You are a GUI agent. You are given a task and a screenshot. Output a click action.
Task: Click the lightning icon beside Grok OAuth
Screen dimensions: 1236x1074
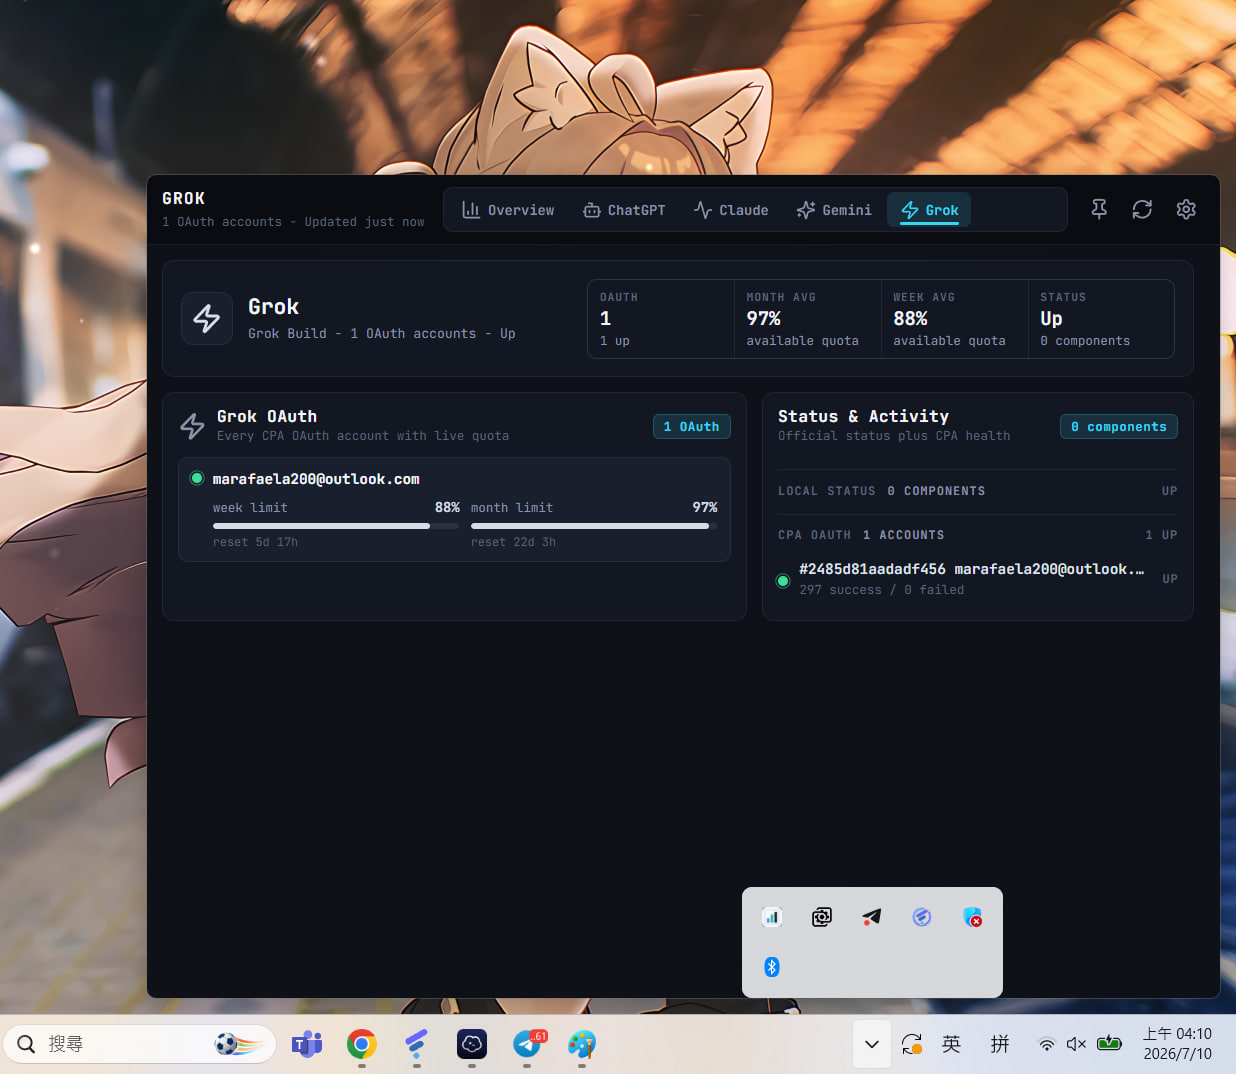193,426
